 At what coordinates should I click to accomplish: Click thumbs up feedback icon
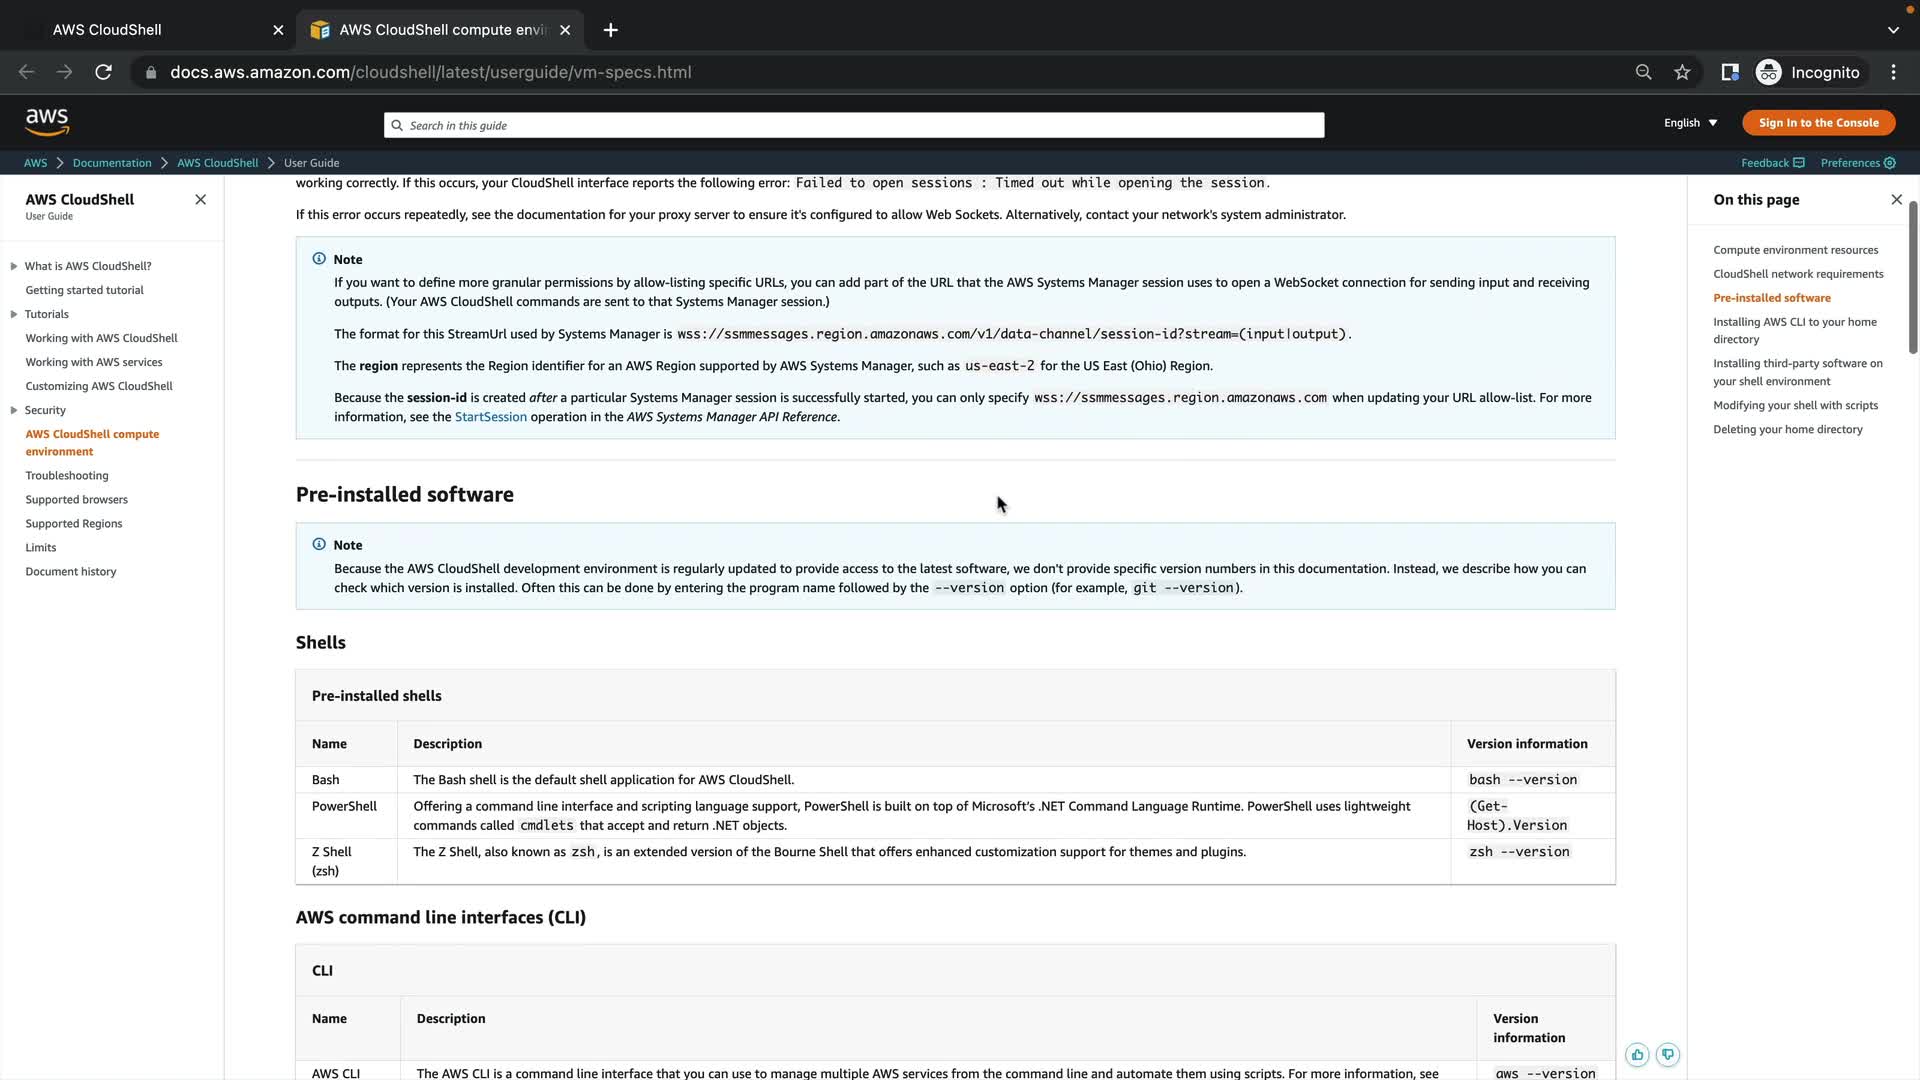[x=1637, y=1054]
